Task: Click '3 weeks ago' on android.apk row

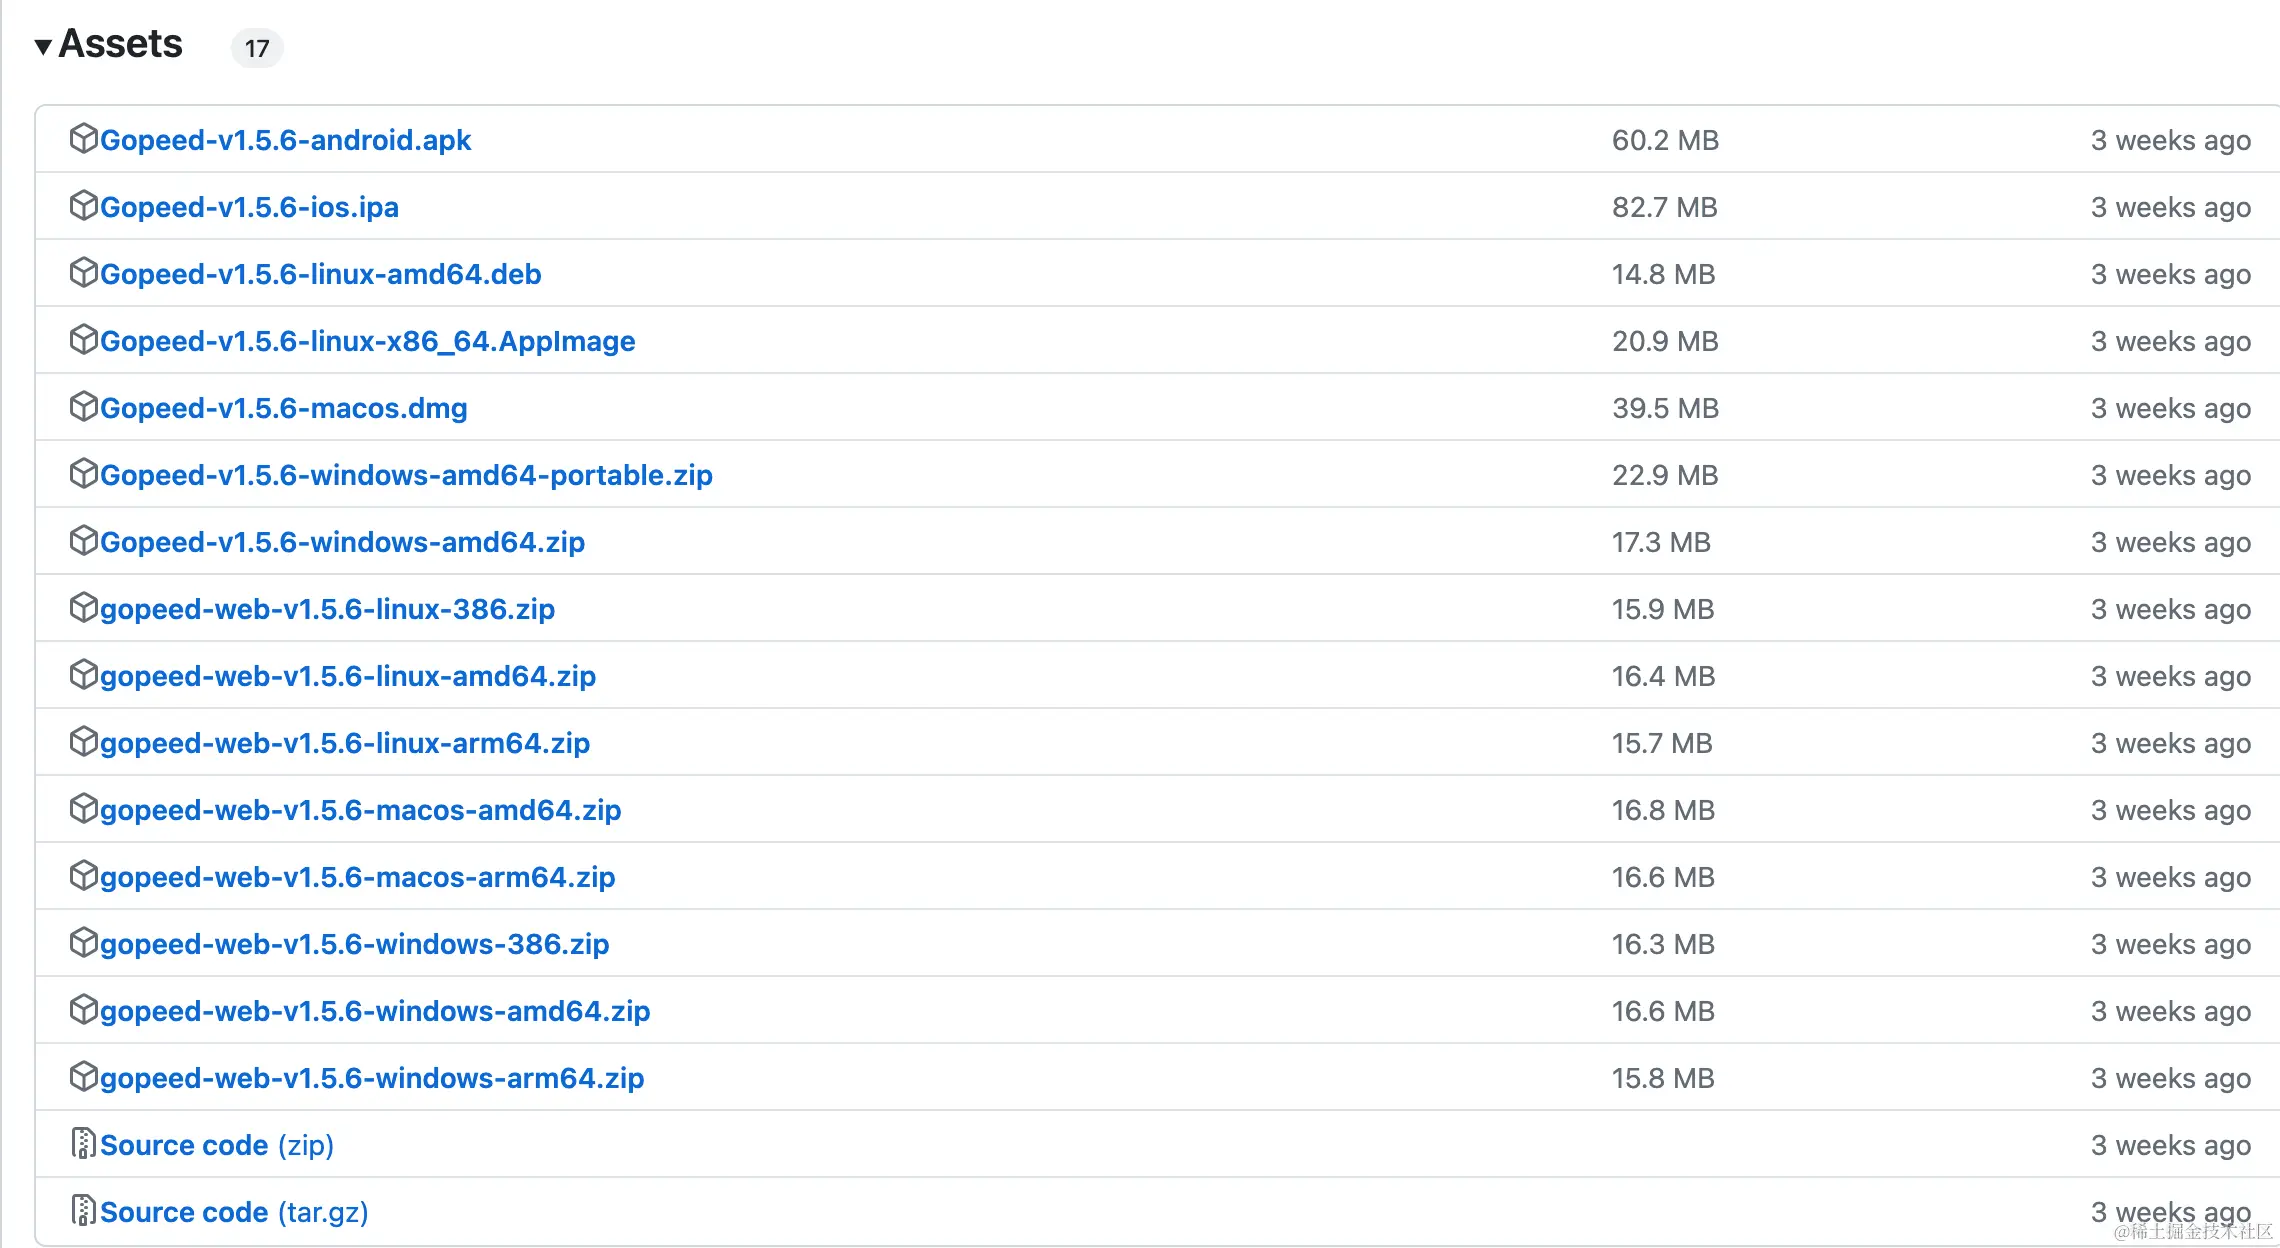Action: click(2171, 140)
